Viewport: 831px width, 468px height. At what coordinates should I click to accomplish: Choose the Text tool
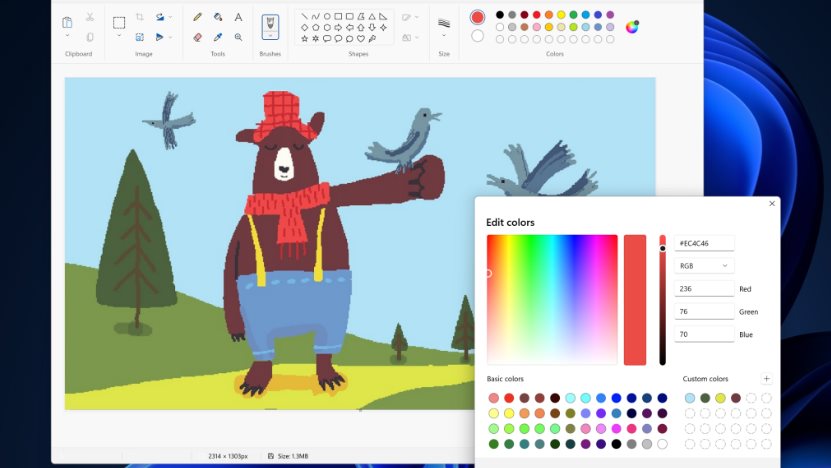click(238, 17)
